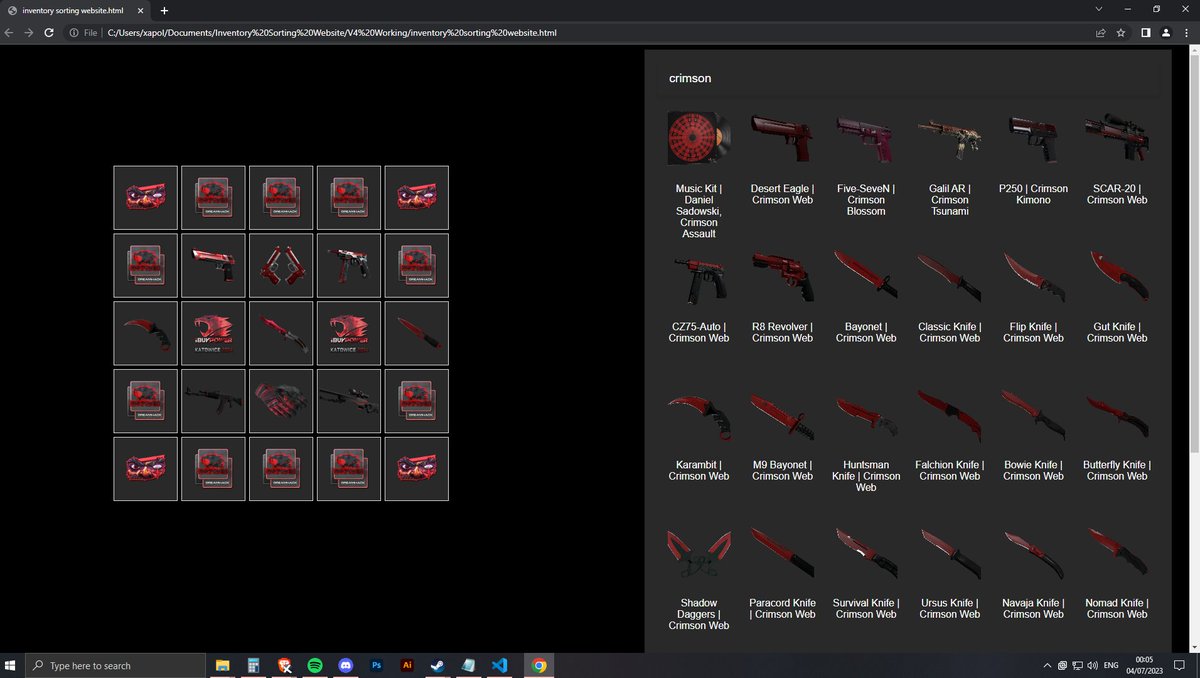1200x678 pixels.
Task: Select Flip Knife | Crimson Web result
Action: (1033, 296)
